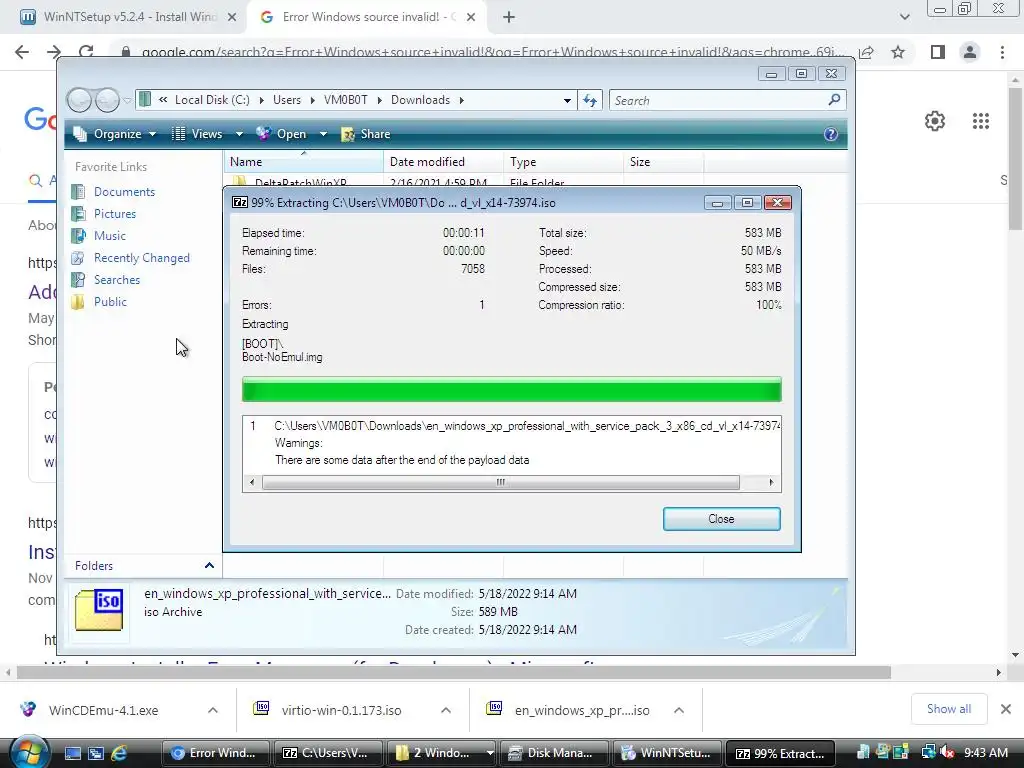Close the Chrome downloads bar
Screen dimensions: 1024x768
[x=1006, y=709]
